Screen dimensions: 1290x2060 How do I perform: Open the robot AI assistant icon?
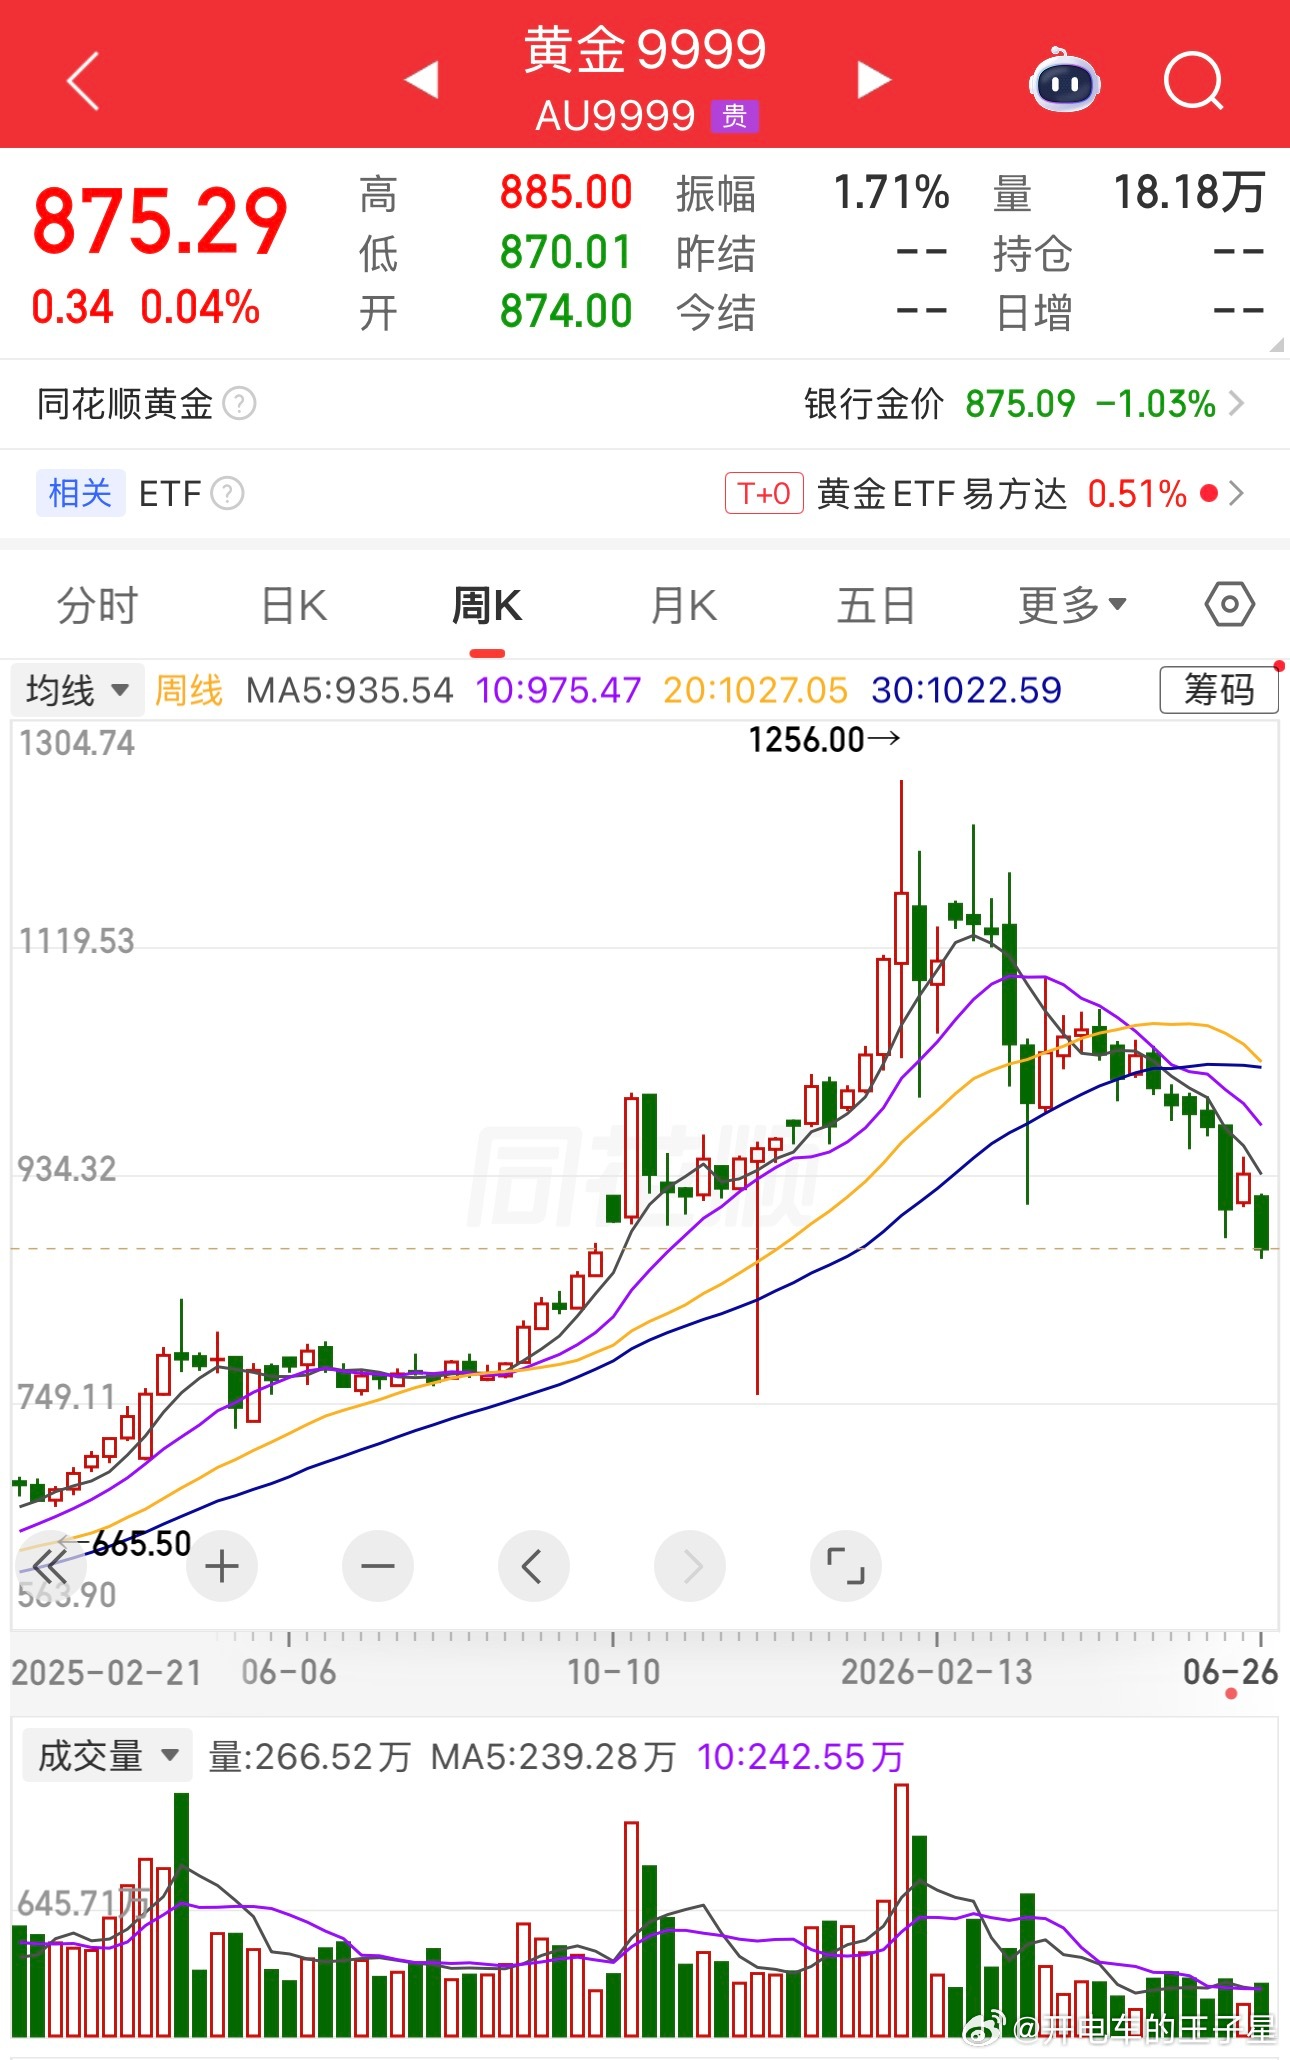[x=1065, y=80]
